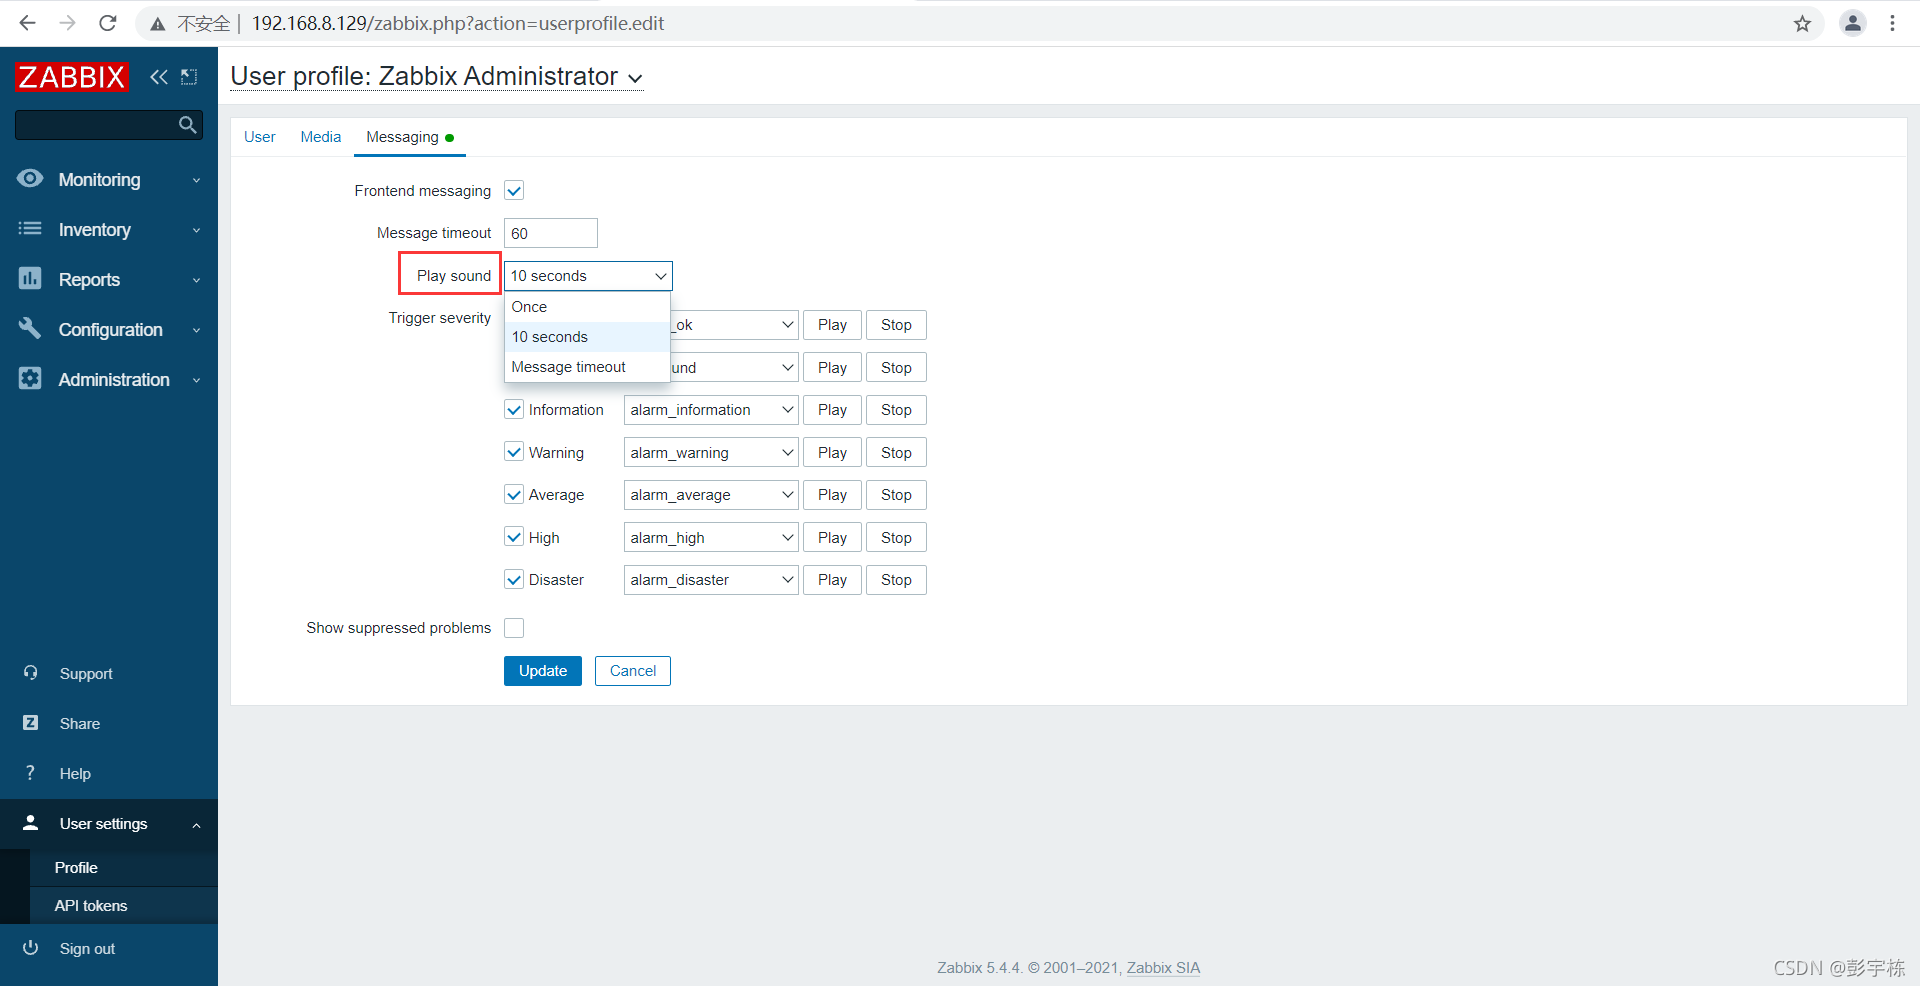The width and height of the screenshot is (1920, 986).
Task: Click the Update button
Action: tap(543, 671)
